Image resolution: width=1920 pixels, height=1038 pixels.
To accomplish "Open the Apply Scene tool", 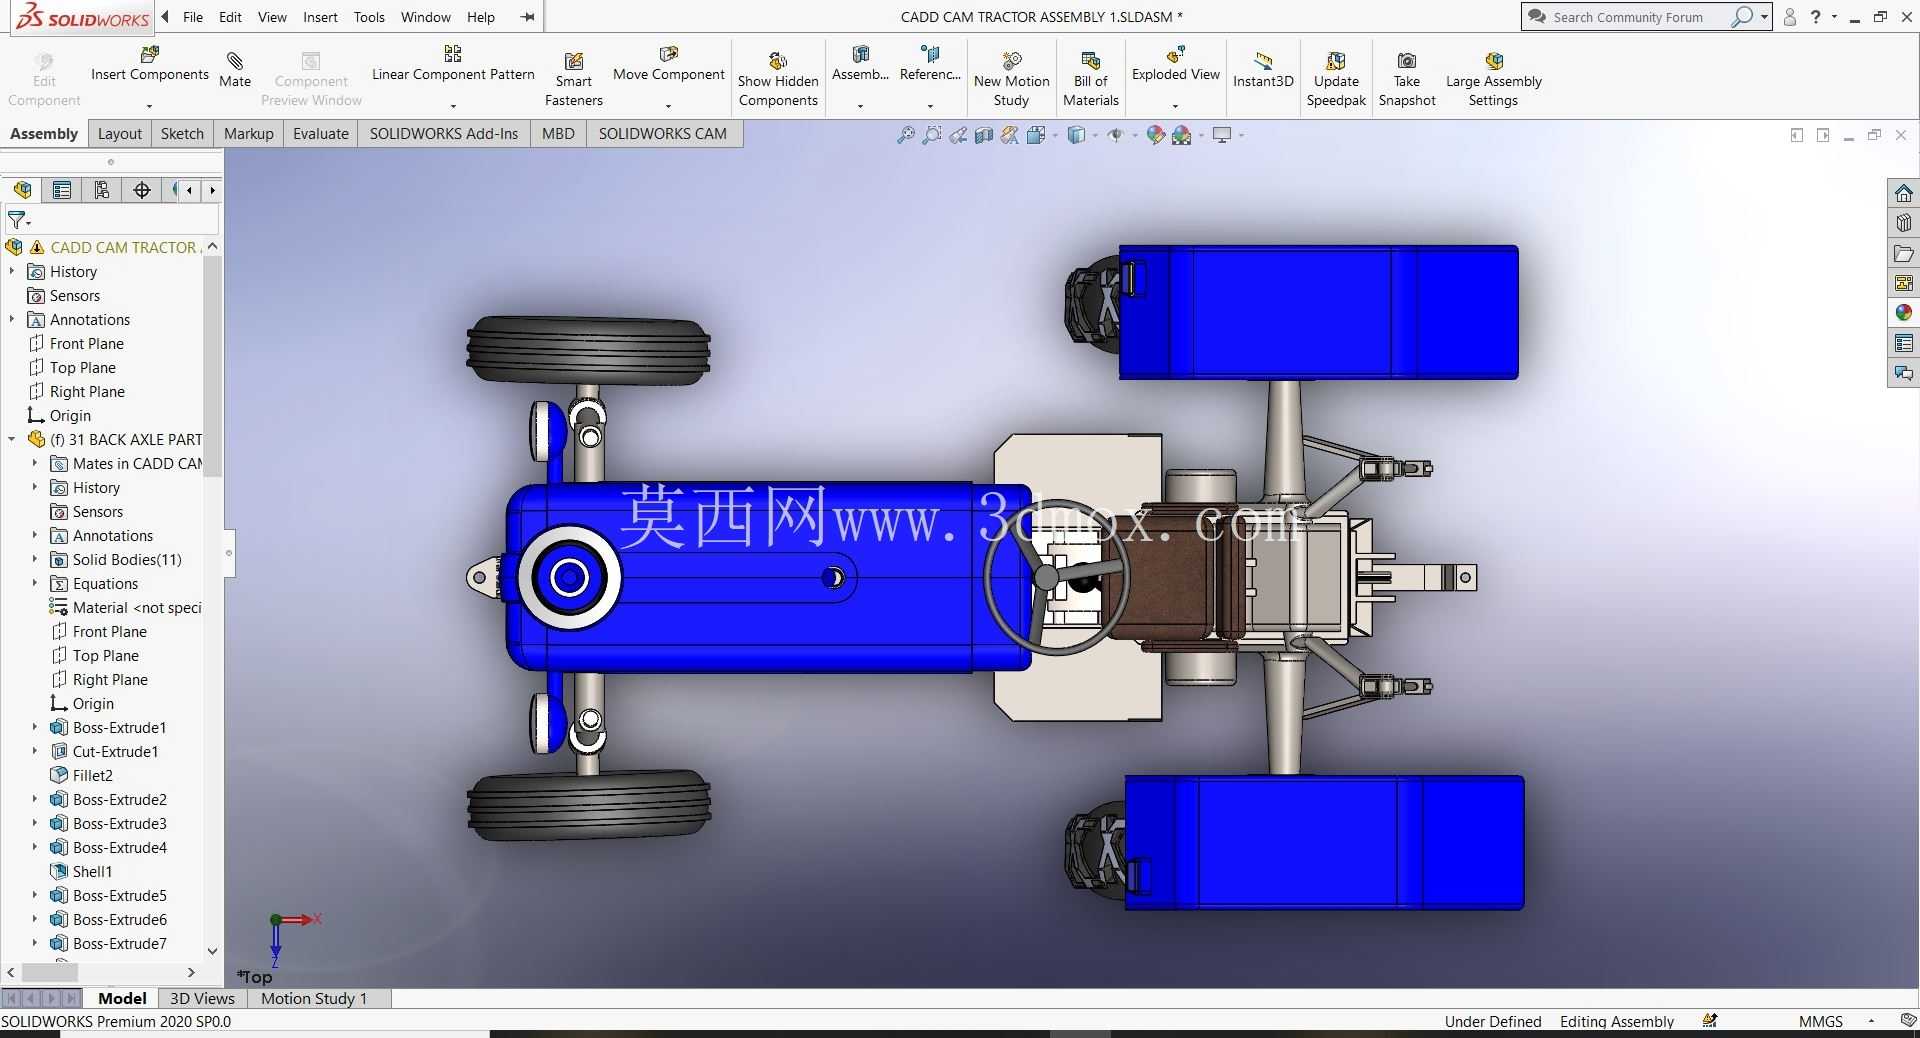I will tap(1182, 135).
